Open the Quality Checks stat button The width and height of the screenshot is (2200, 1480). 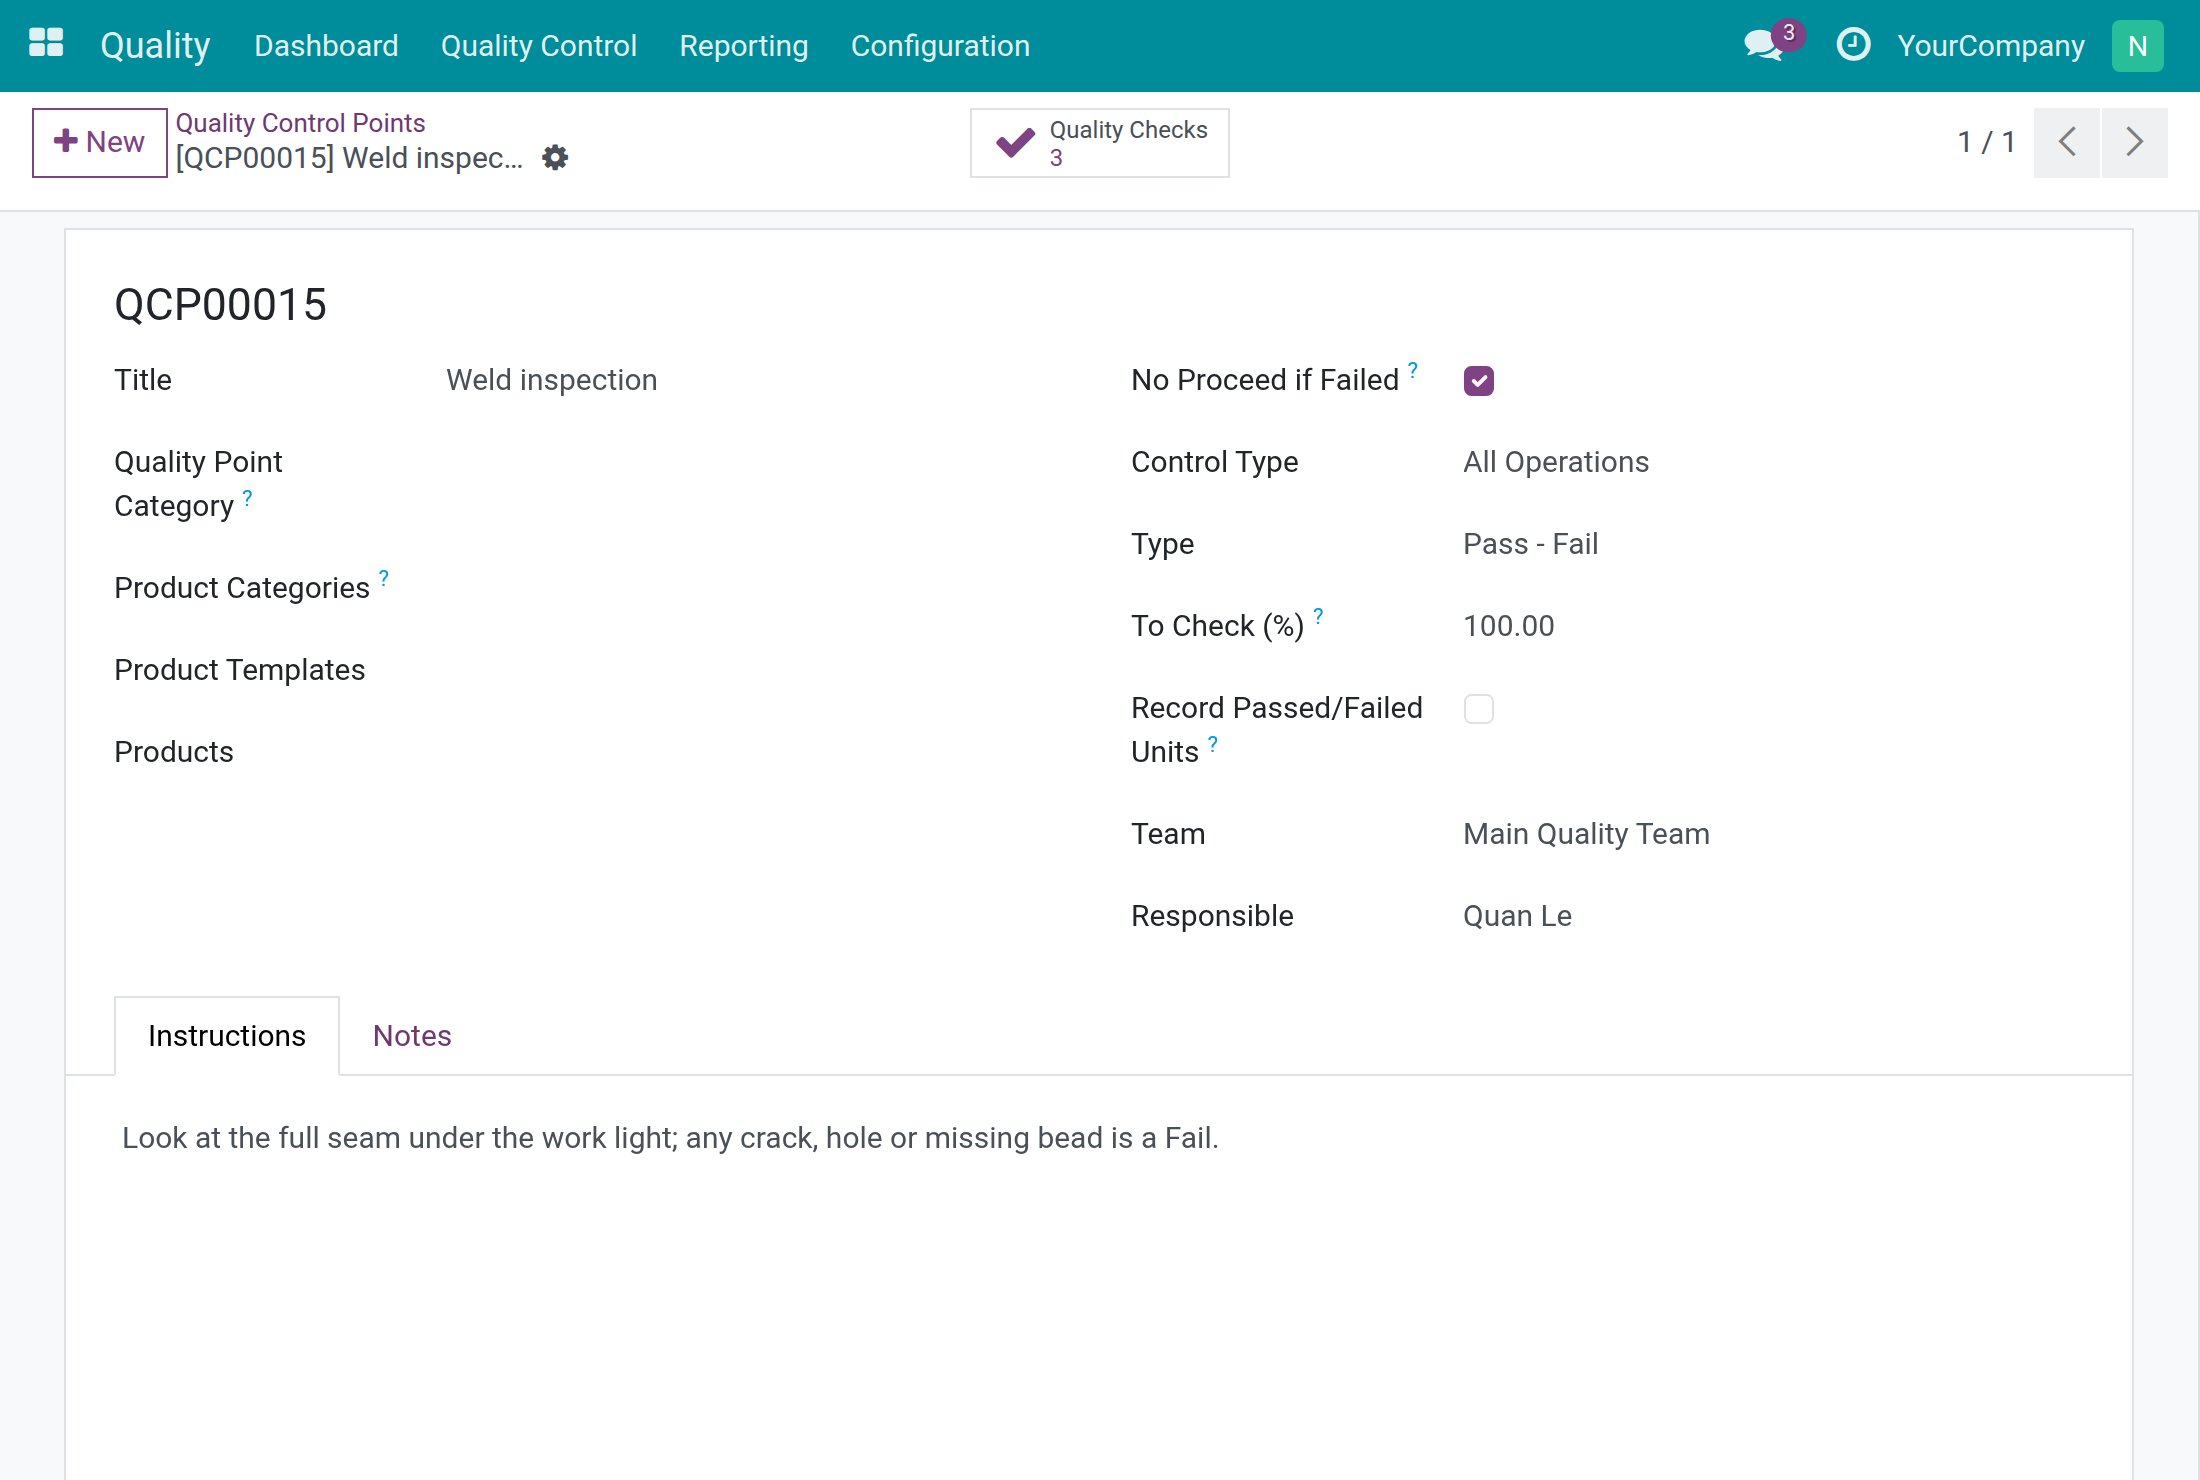1099,143
